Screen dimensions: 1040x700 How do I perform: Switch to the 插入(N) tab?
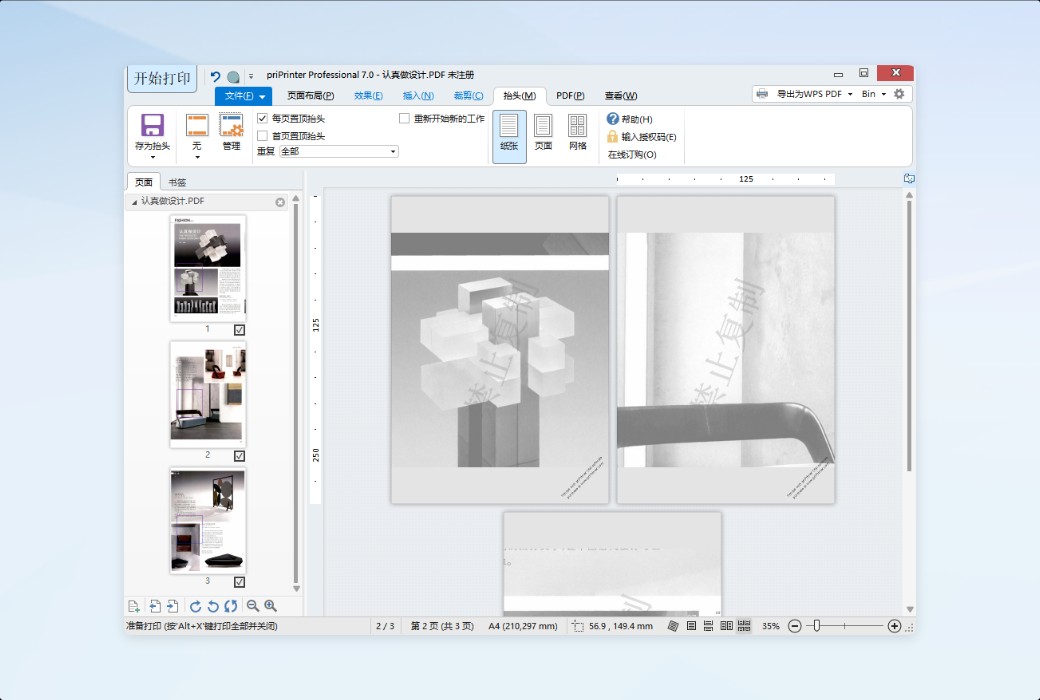[418, 96]
